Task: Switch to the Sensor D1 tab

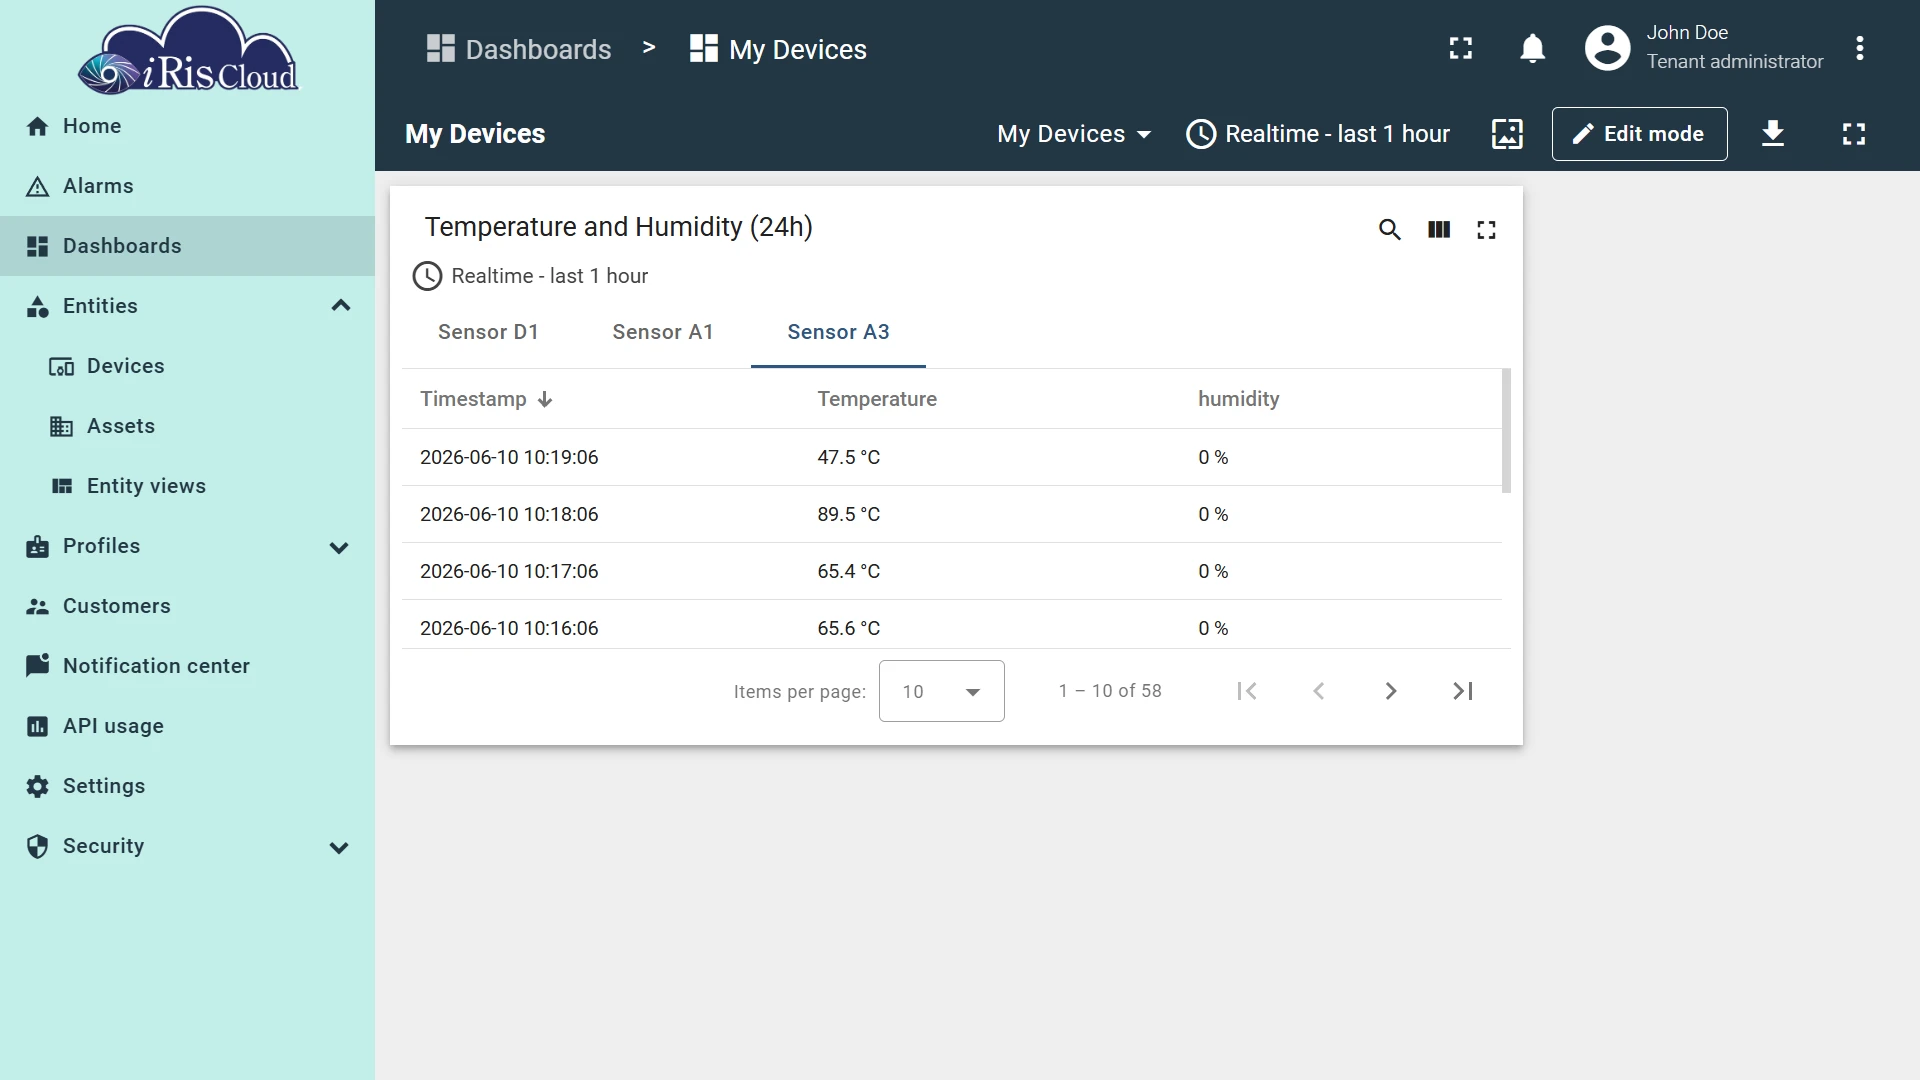Action: click(488, 332)
